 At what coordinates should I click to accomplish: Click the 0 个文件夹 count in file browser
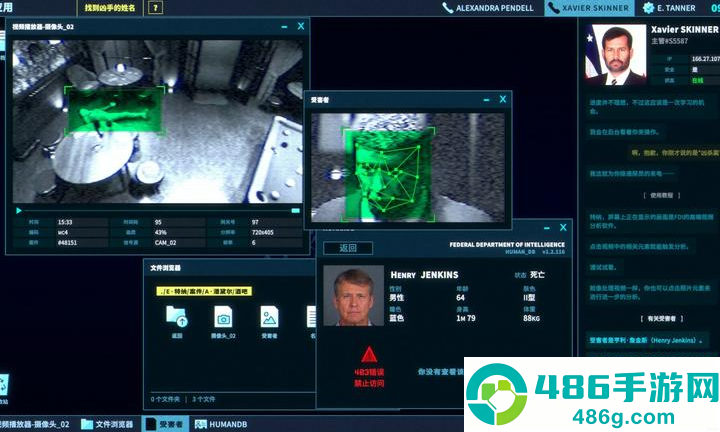coord(165,399)
